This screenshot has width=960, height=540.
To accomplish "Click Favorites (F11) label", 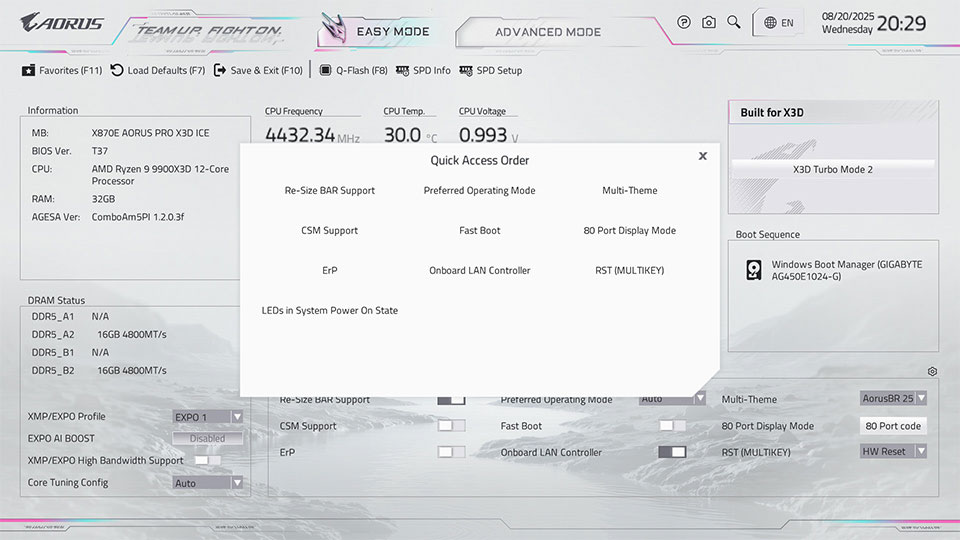I will pyautogui.click(x=70, y=70).
